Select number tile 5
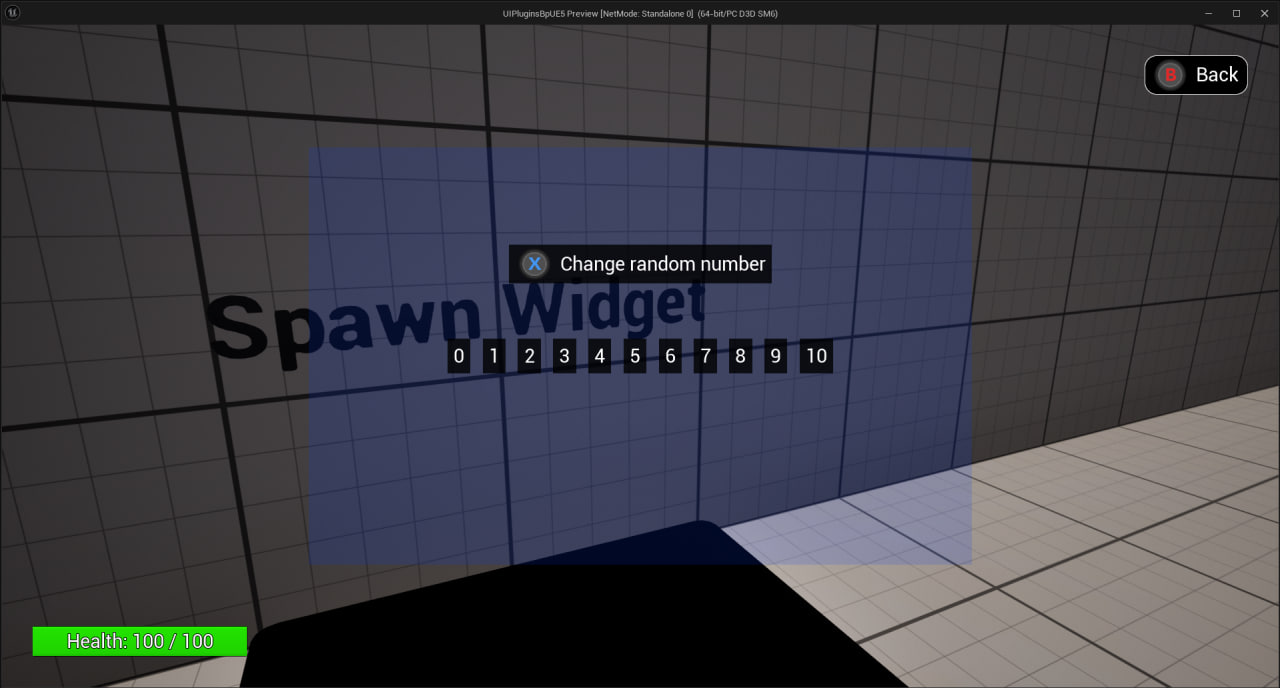The image size is (1280, 688). tap(635, 356)
